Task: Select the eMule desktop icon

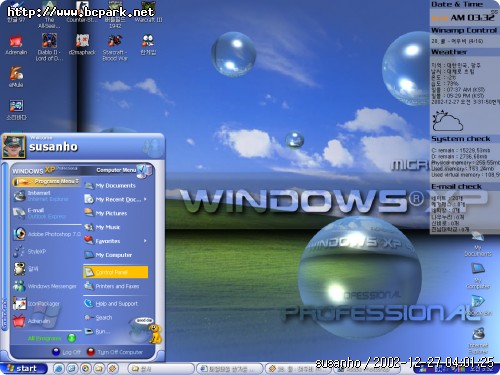Action: point(16,77)
